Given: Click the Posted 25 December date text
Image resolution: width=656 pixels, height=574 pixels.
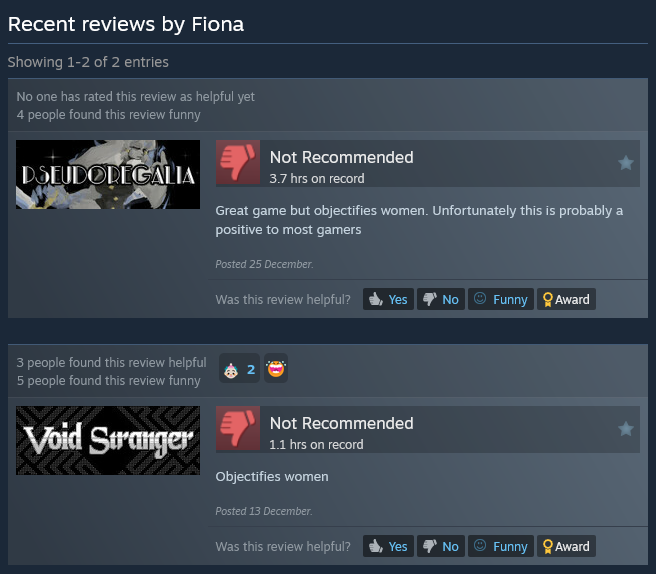Looking at the screenshot, I should [x=264, y=264].
